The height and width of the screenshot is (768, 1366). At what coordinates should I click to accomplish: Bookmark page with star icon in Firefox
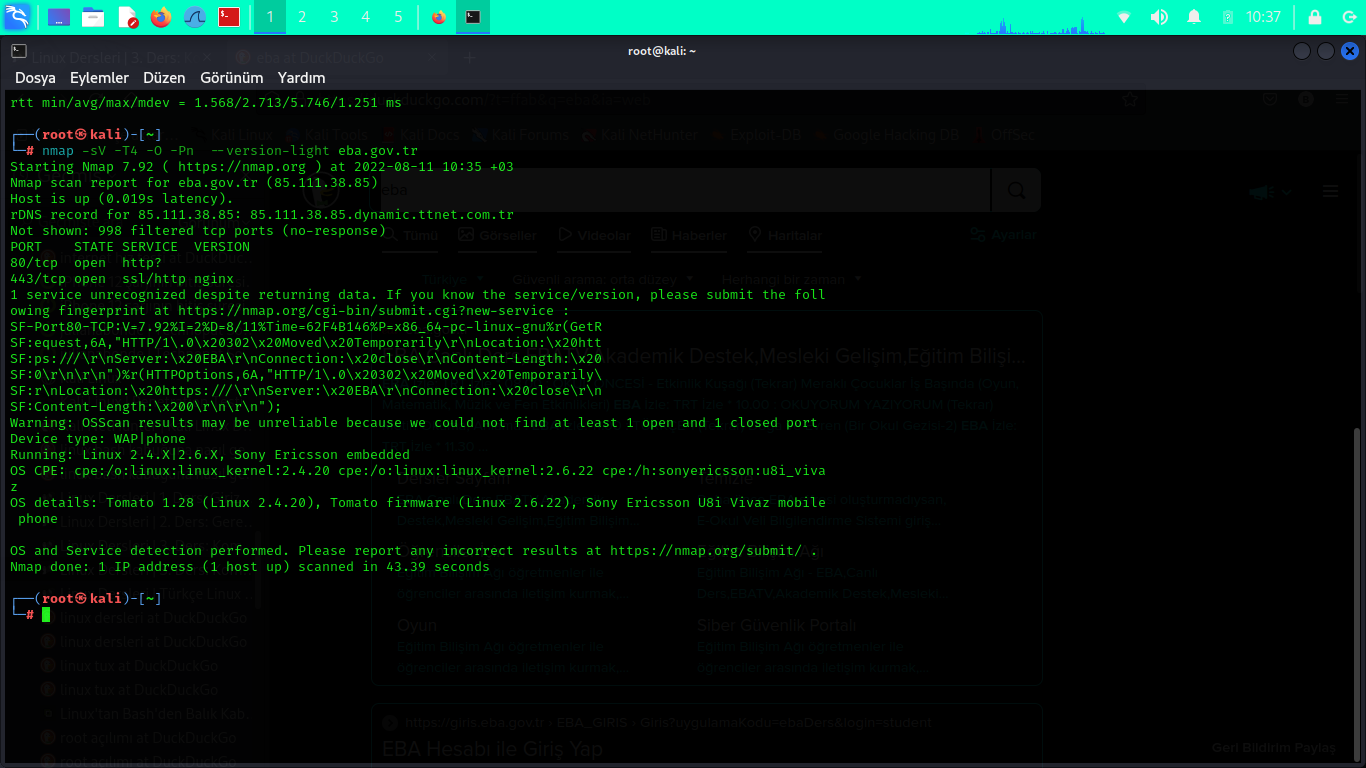pos(1131,99)
